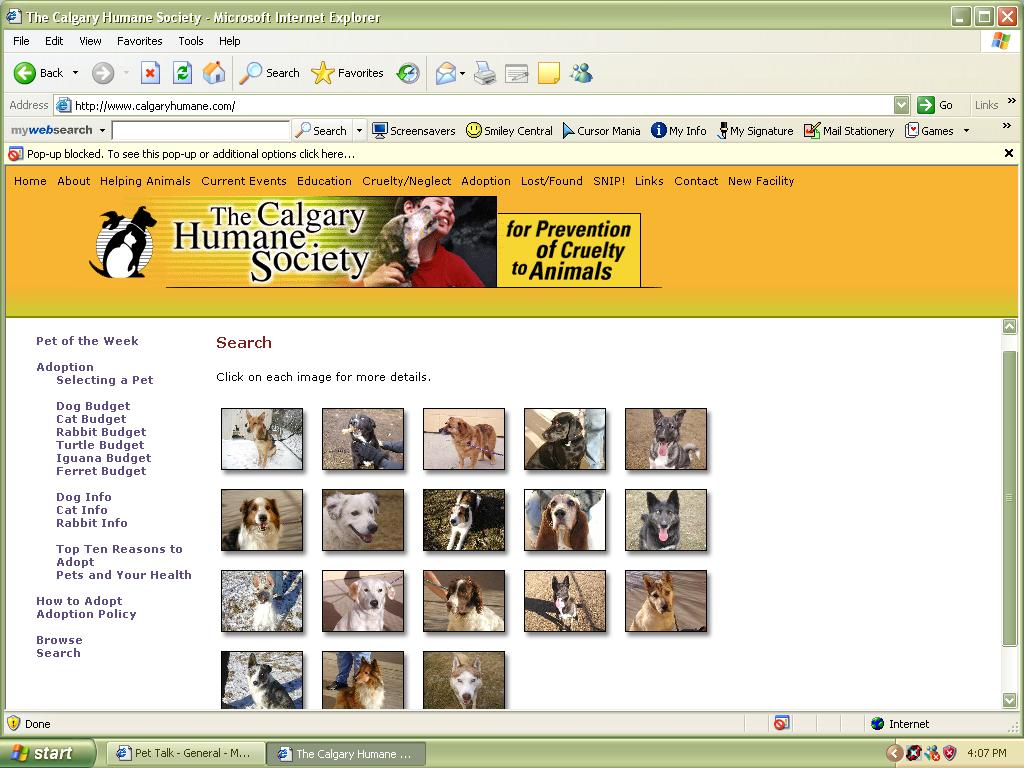Open the History clock icon
Screen dimensions: 1024x768
[408, 73]
